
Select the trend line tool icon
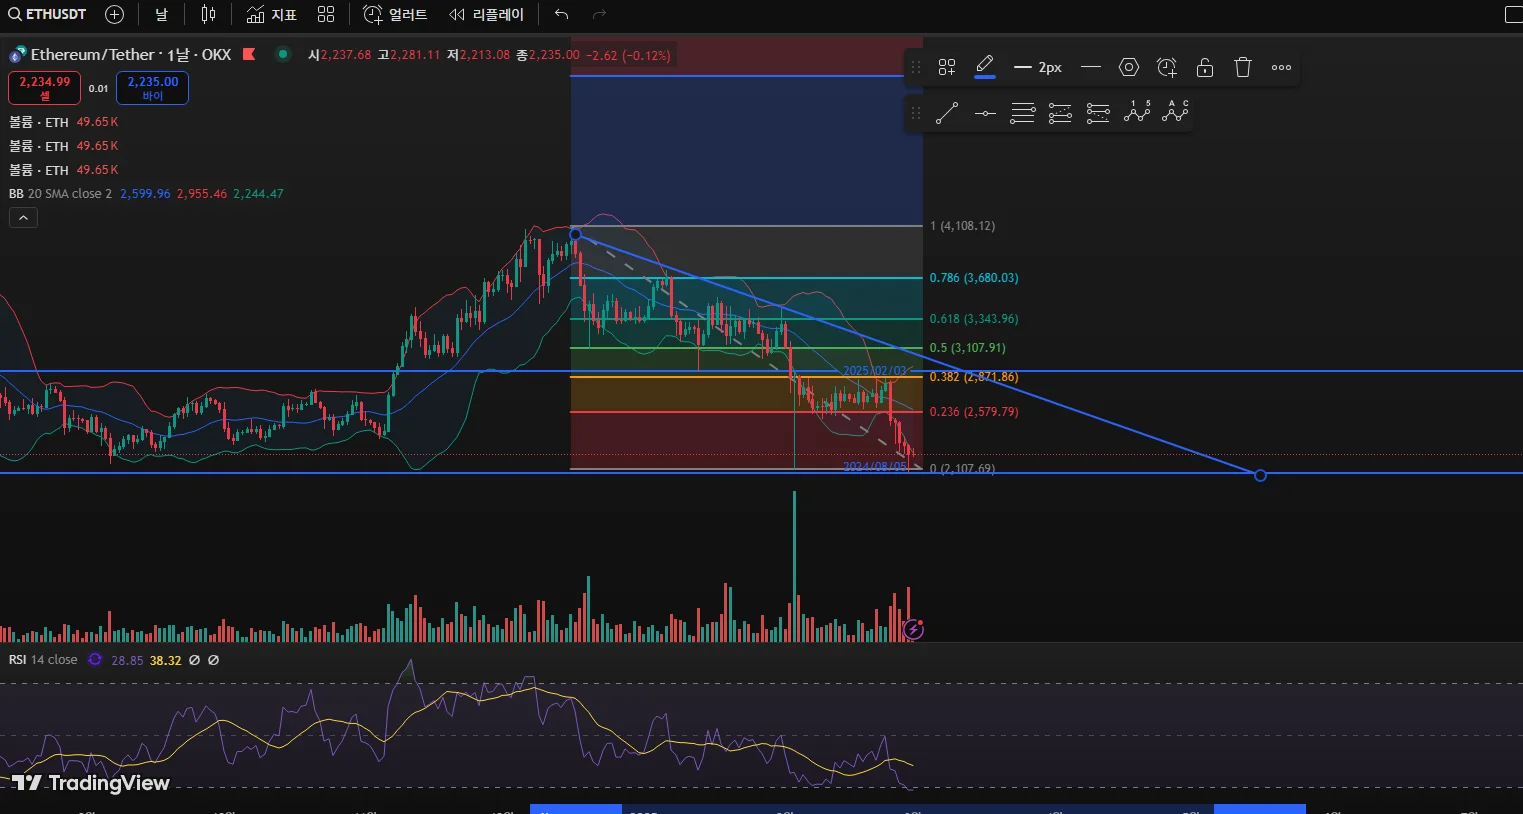(x=946, y=113)
